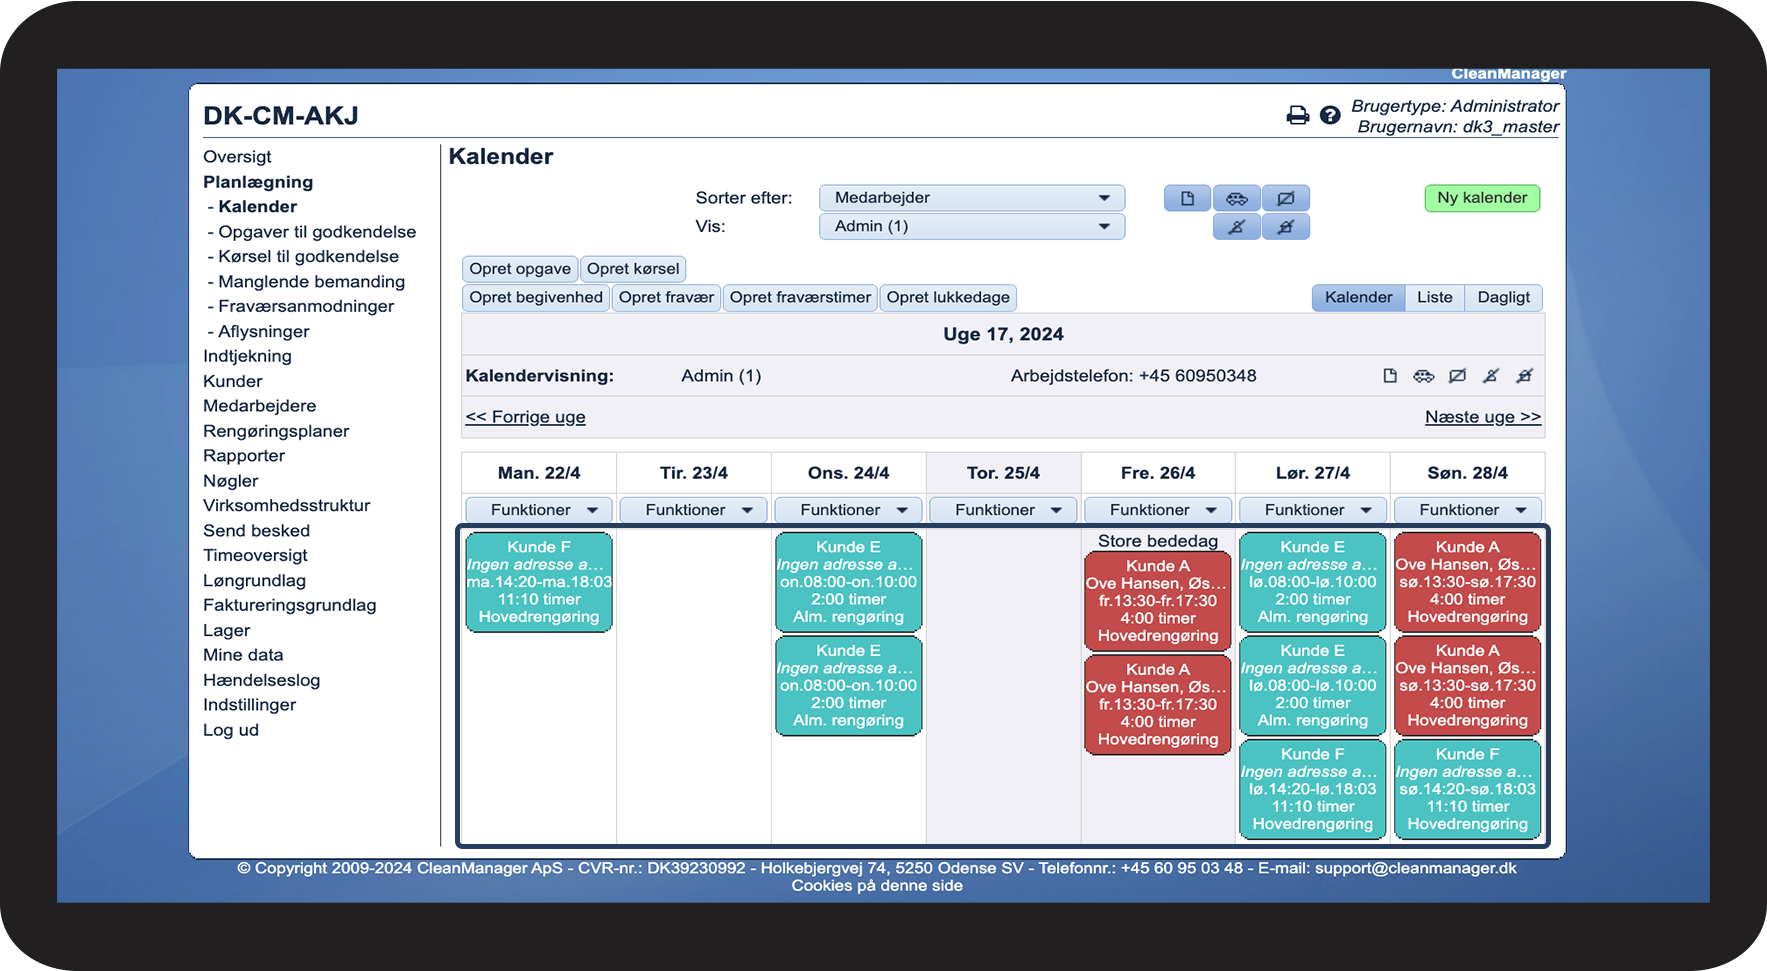Click the car icon filter button
This screenshot has height=971, width=1767.
[x=1237, y=198]
